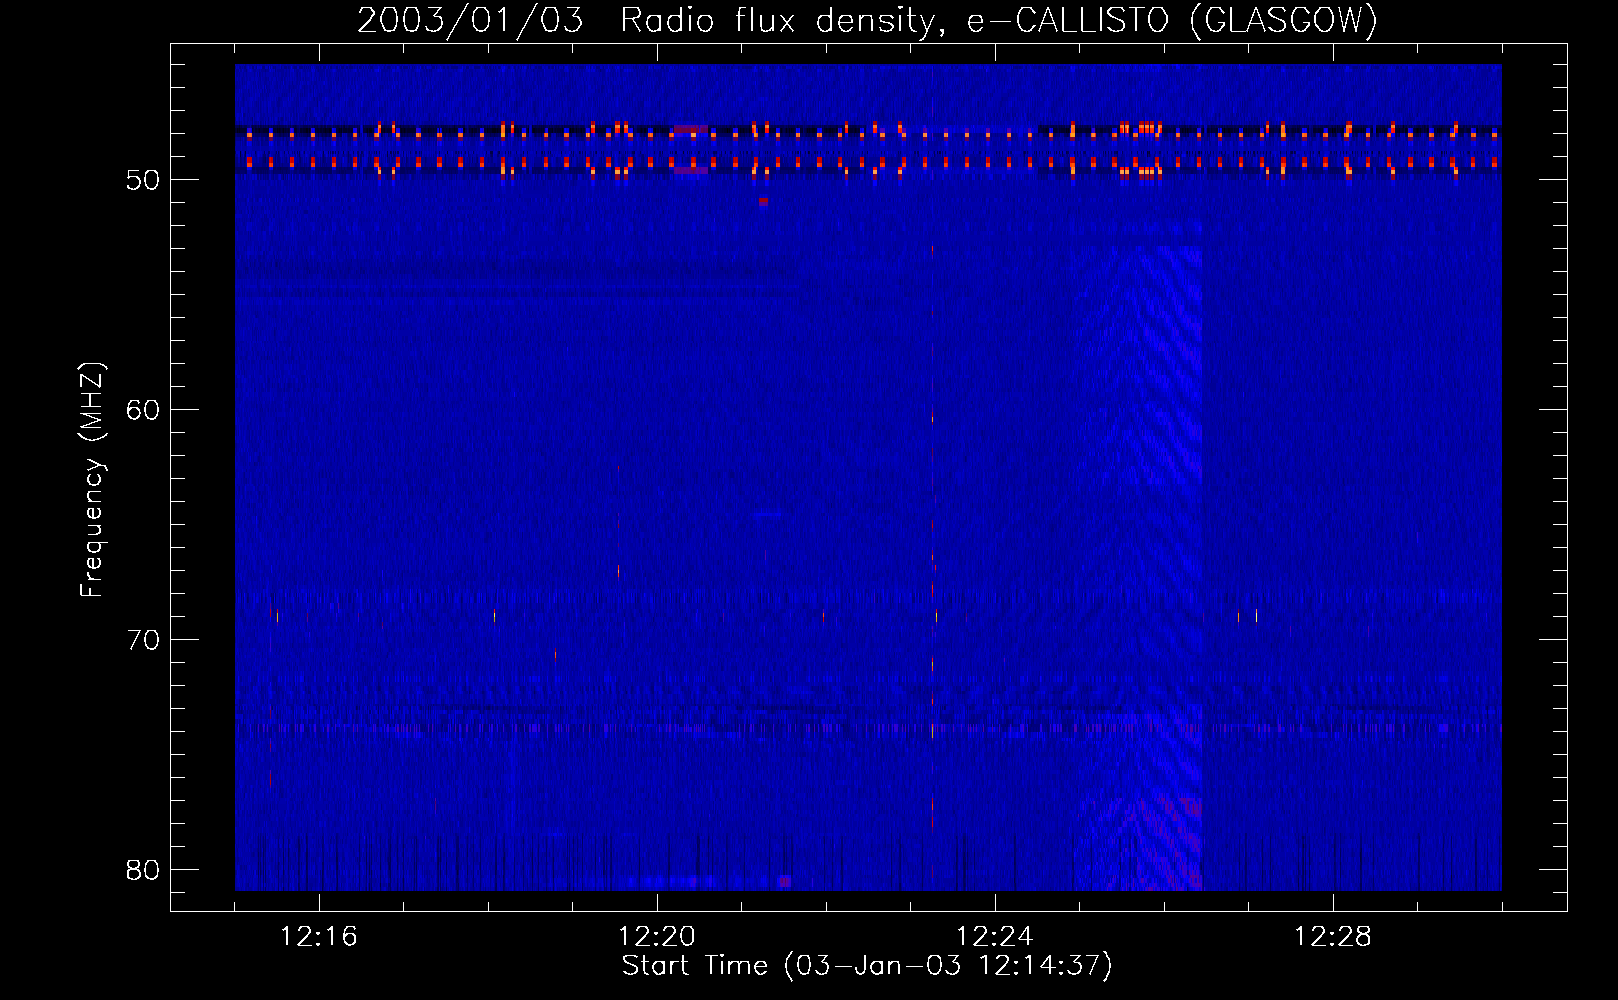The height and width of the screenshot is (1000, 1618).
Task: Click the 50 MHz frequency tick label
Action: click(x=144, y=181)
